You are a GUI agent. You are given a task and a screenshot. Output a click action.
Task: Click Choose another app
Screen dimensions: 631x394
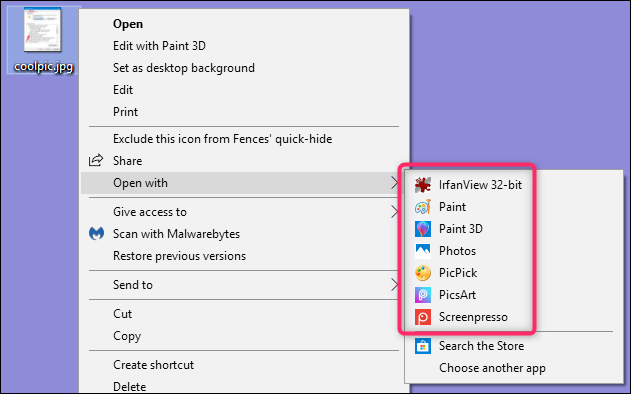point(492,368)
